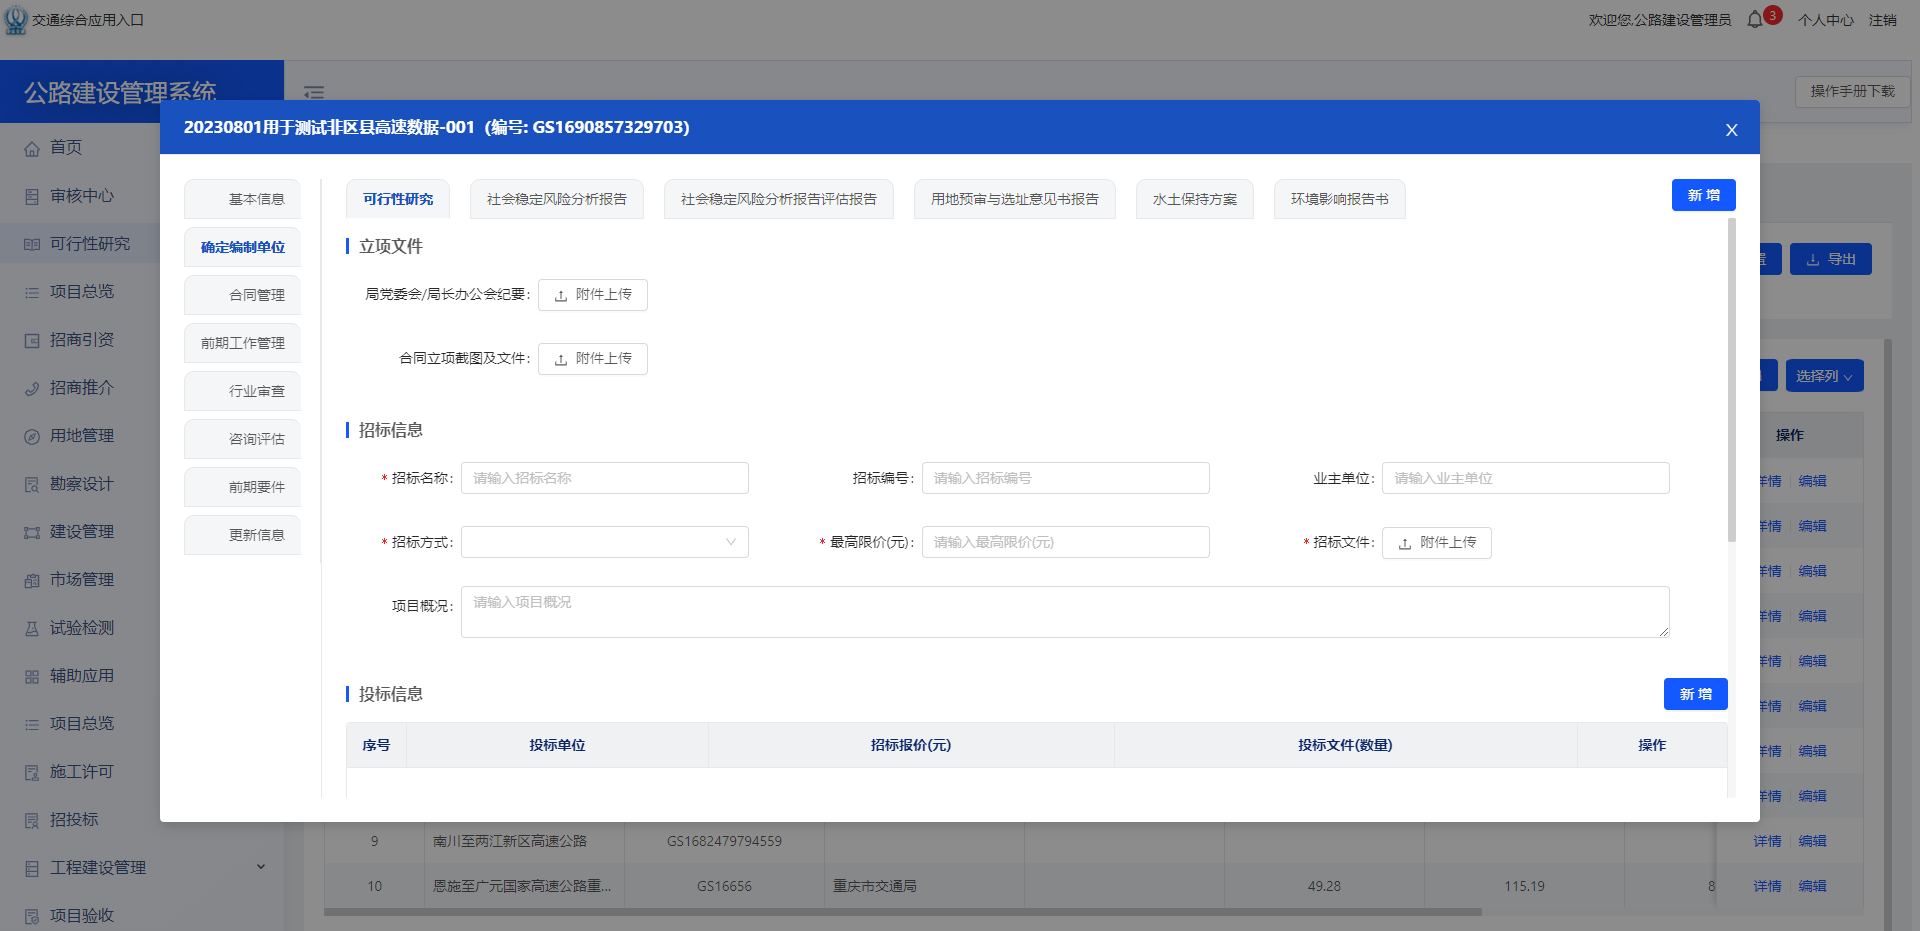Click the 项目验收 sidebar icon

click(x=32, y=916)
